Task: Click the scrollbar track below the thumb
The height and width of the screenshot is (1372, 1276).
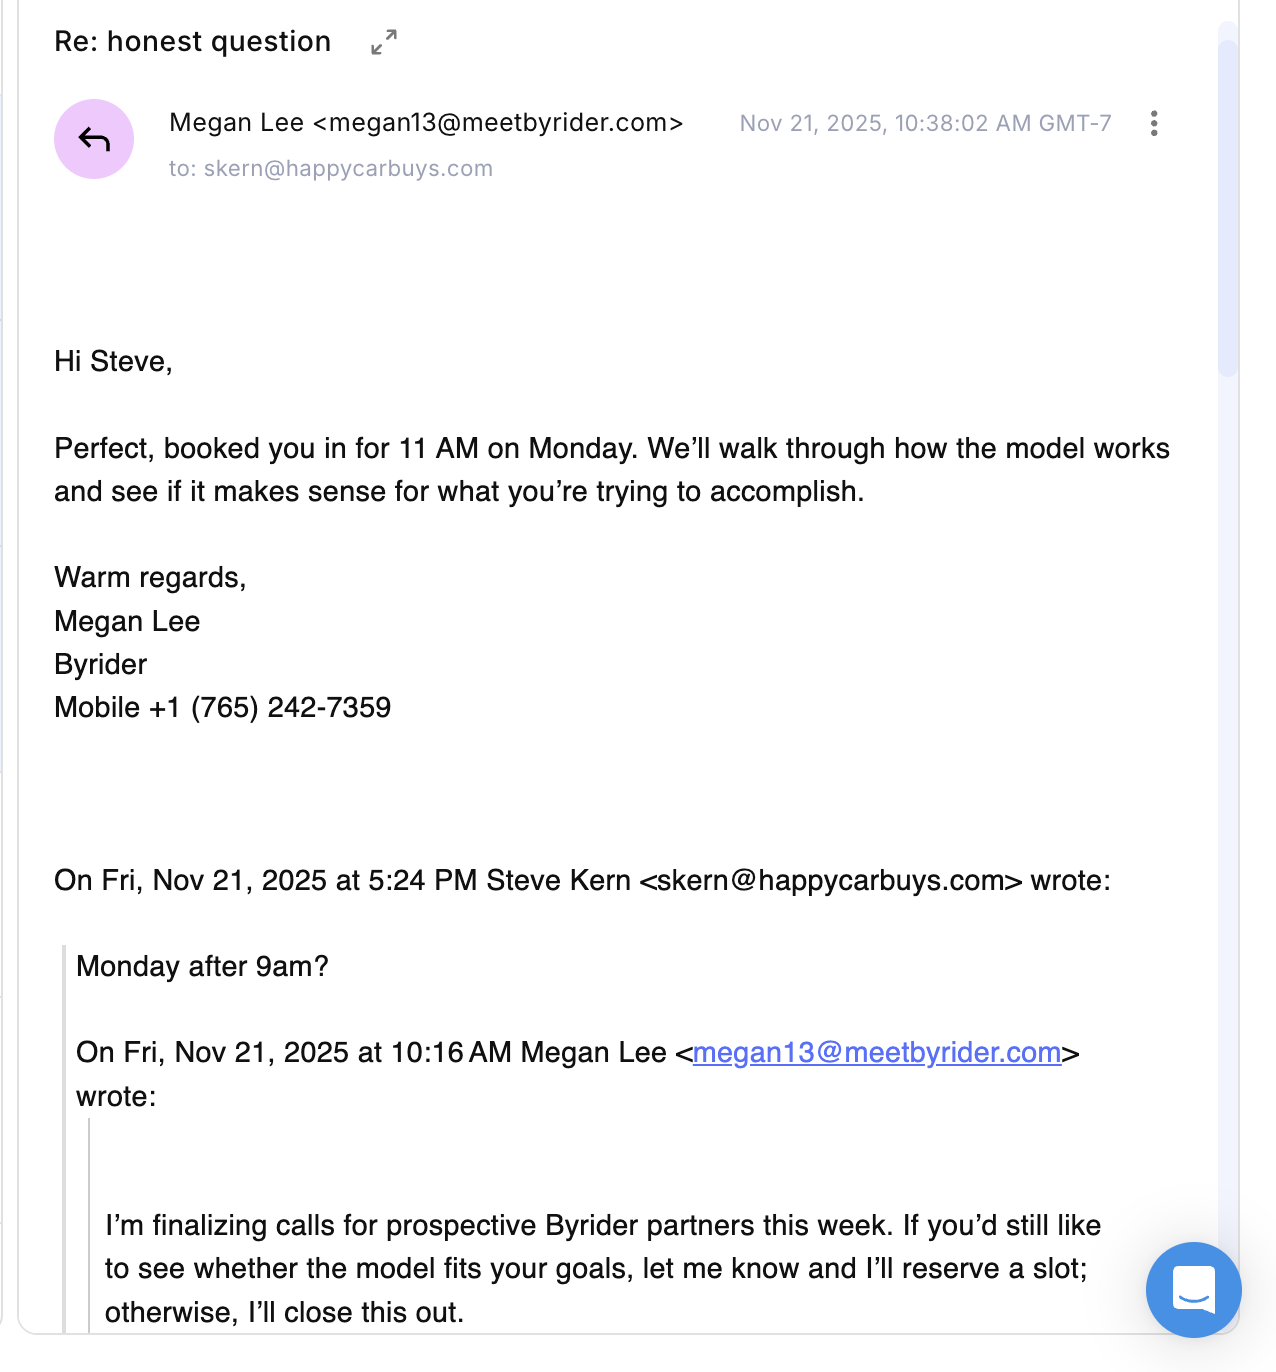Action: (1227, 800)
